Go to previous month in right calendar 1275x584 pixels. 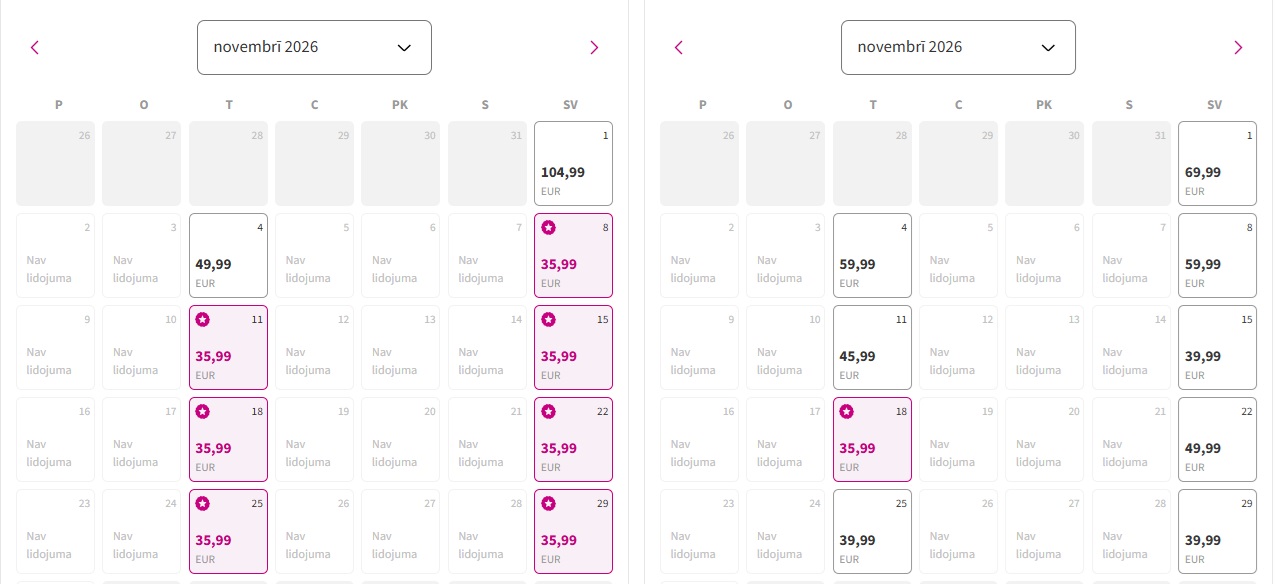click(679, 47)
